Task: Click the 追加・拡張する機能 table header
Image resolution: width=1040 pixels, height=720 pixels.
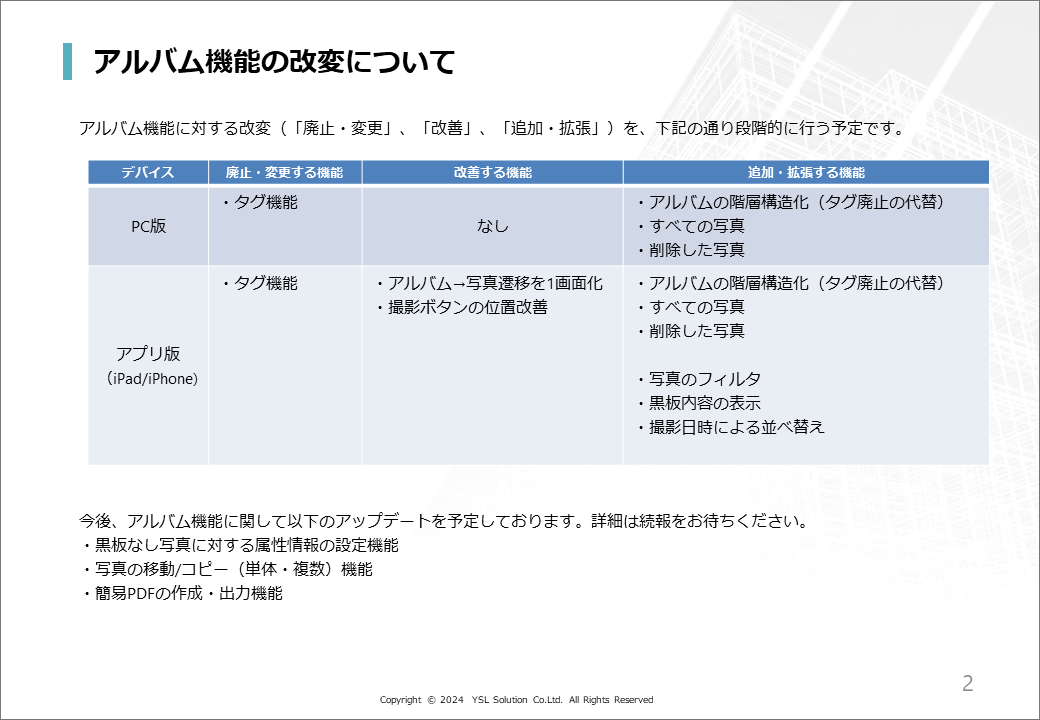Action: click(x=806, y=173)
